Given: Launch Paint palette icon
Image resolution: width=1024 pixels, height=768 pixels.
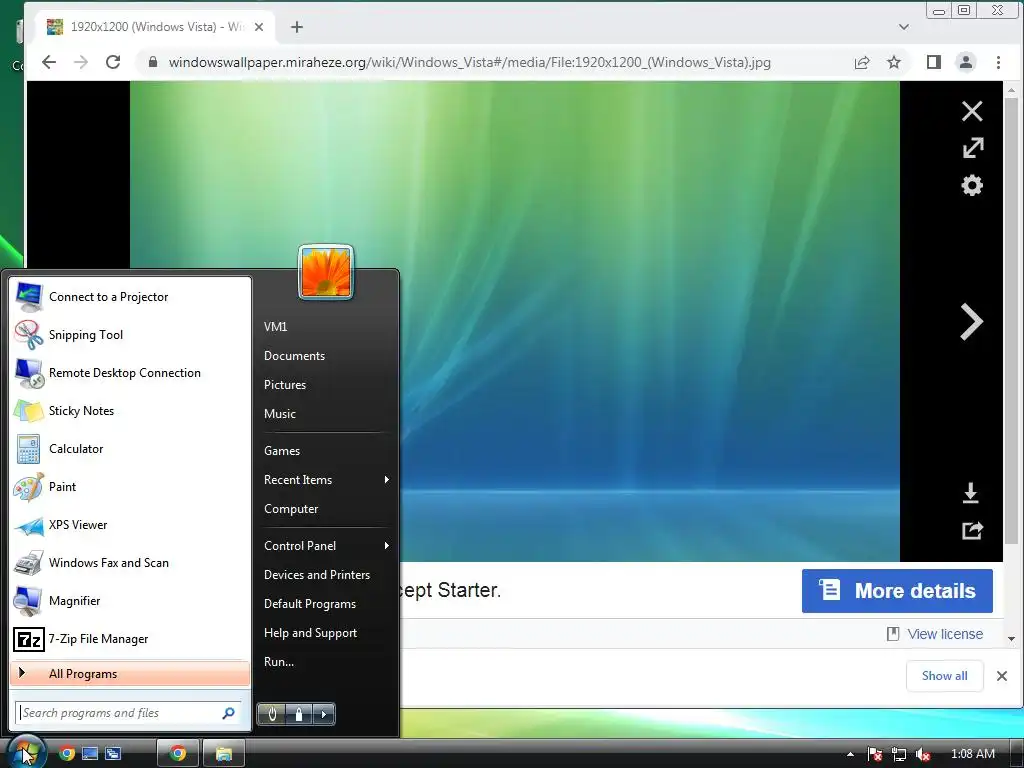Looking at the screenshot, I should pyautogui.click(x=29, y=487).
